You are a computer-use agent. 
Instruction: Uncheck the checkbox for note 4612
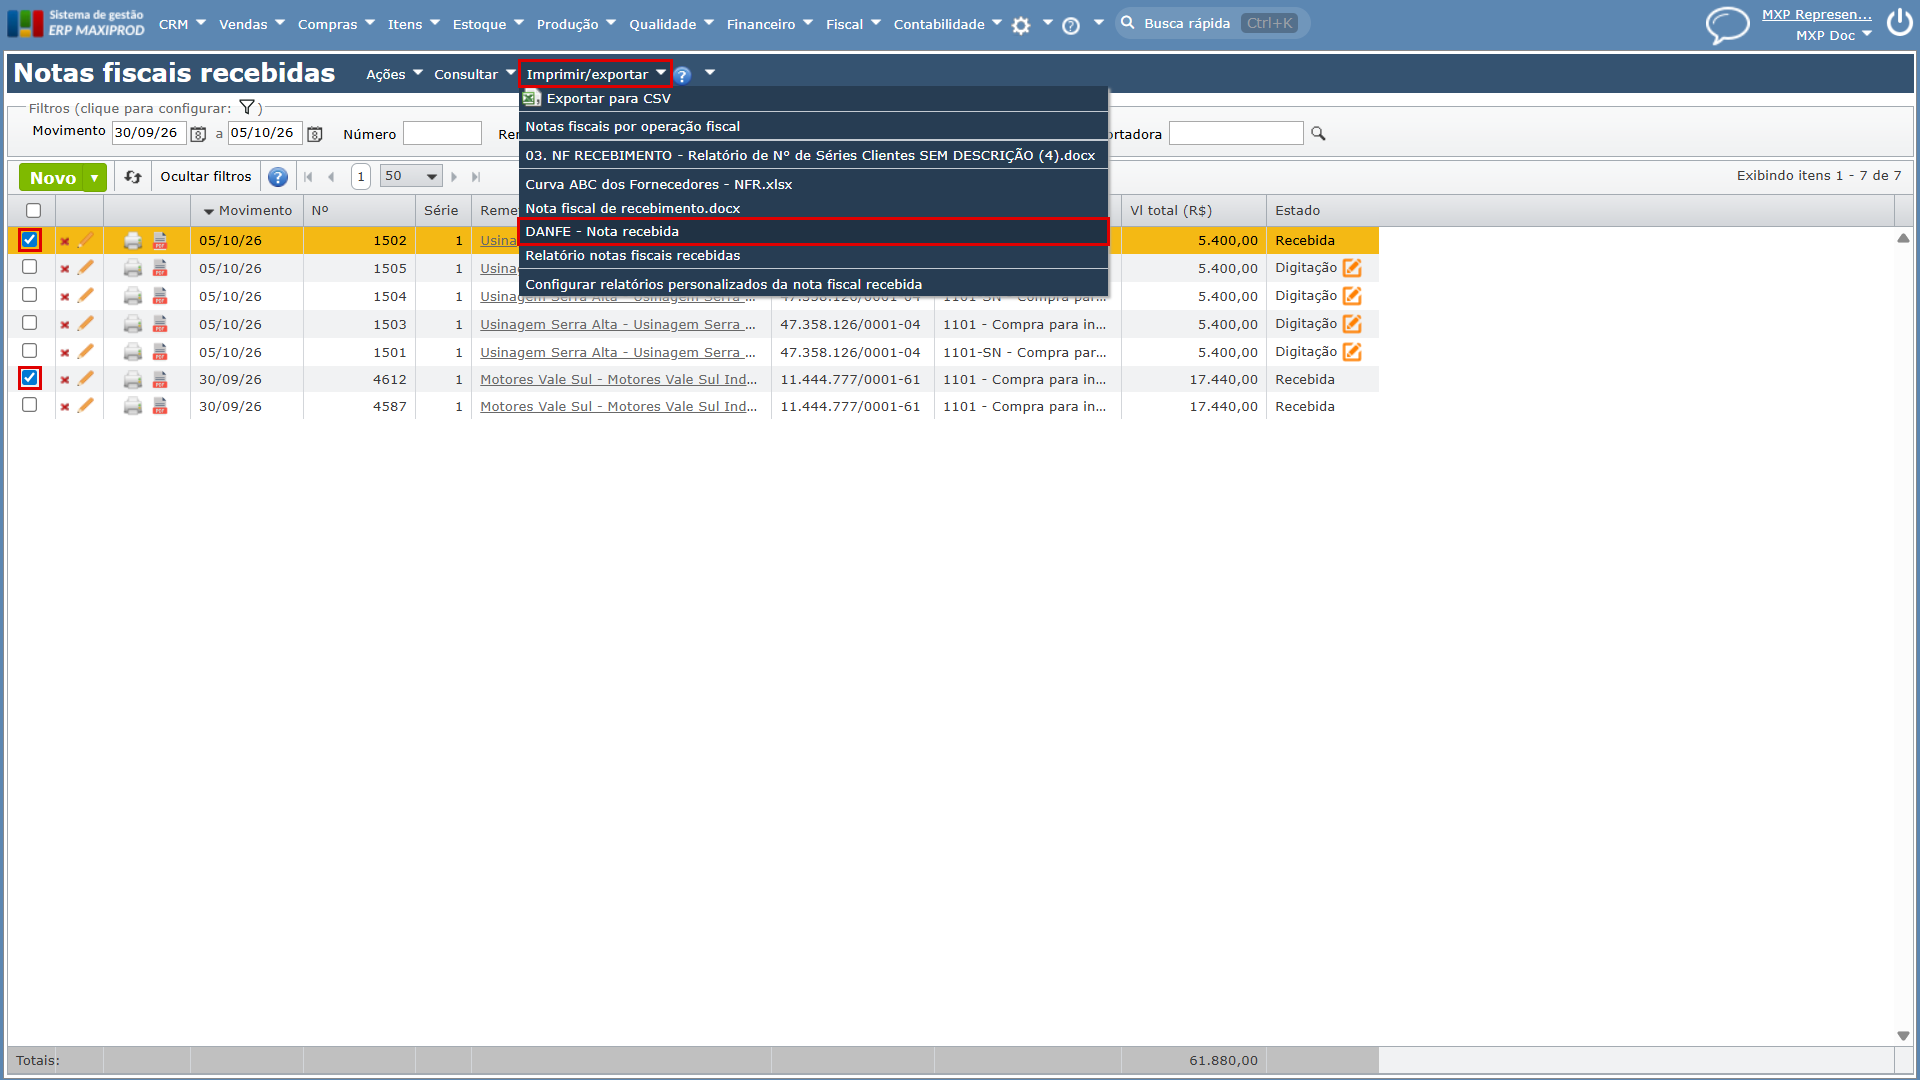[30, 378]
